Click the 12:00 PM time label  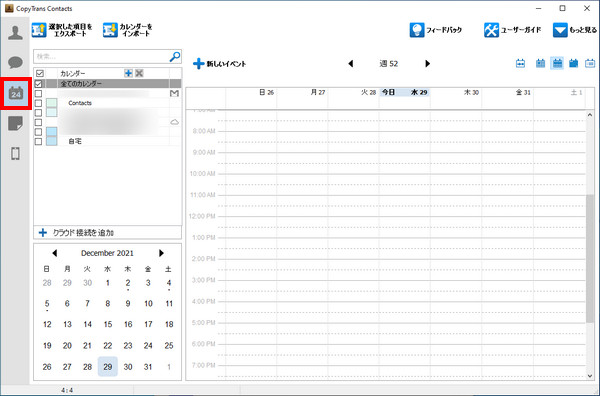pyautogui.click(x=202, y=216)
